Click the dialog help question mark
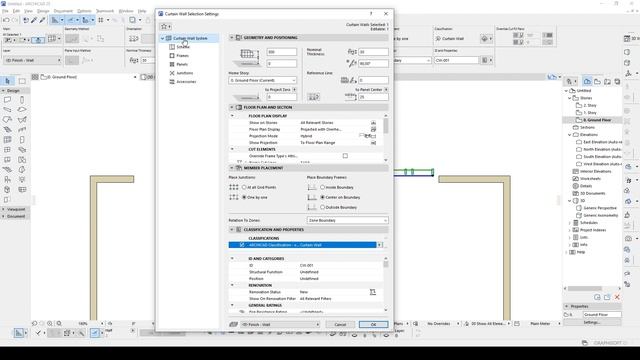This screenshot has width=640, height=360. click(x=371, y=14)
